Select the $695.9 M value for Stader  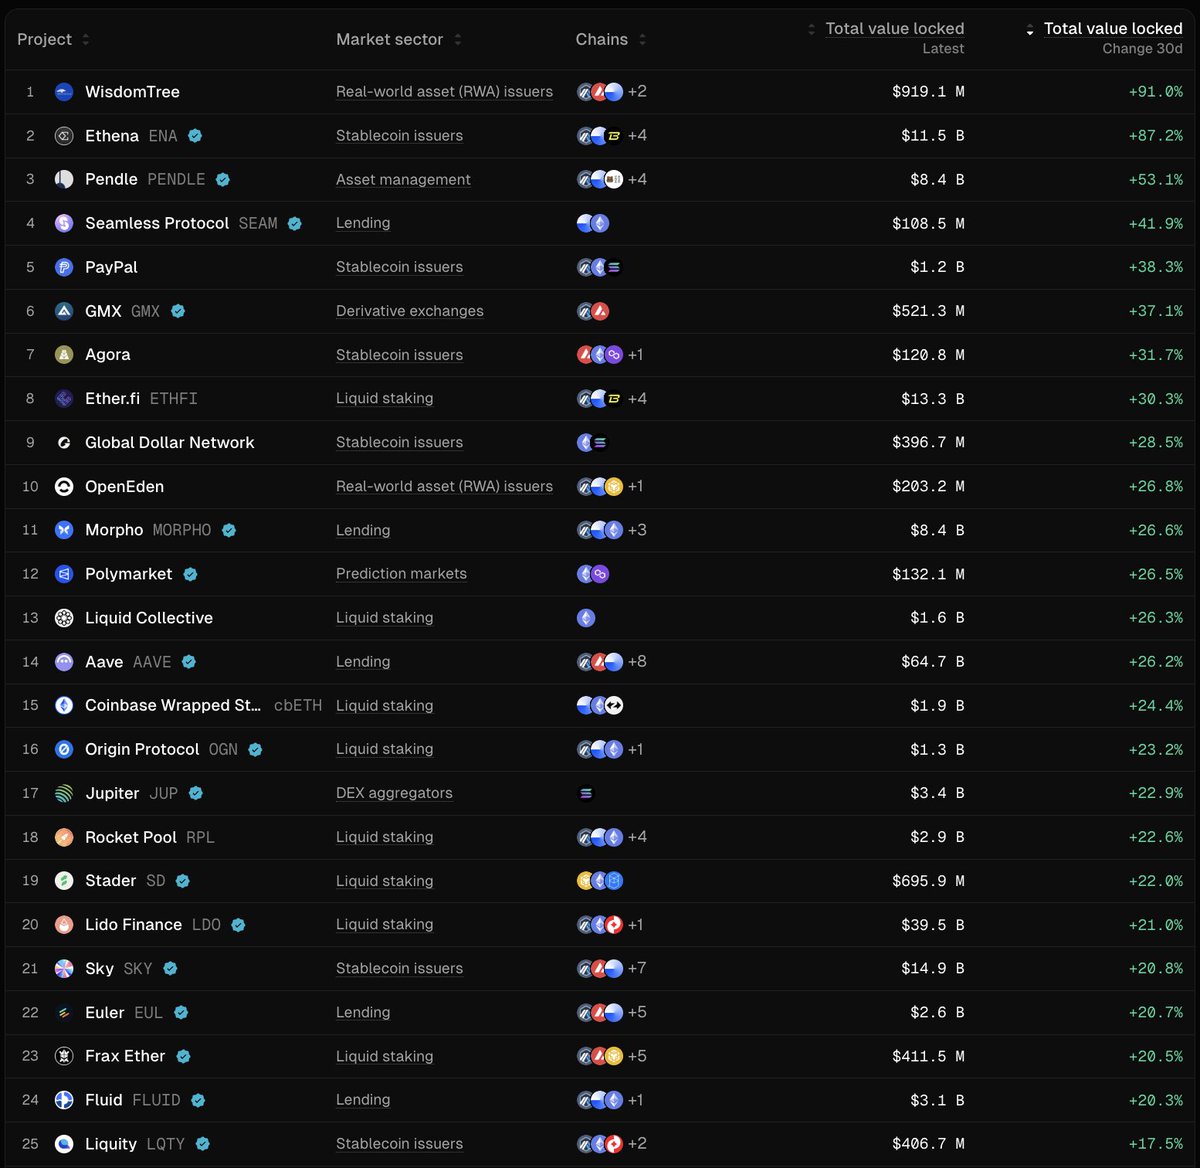pyautogui.click(x=928, y=881)
